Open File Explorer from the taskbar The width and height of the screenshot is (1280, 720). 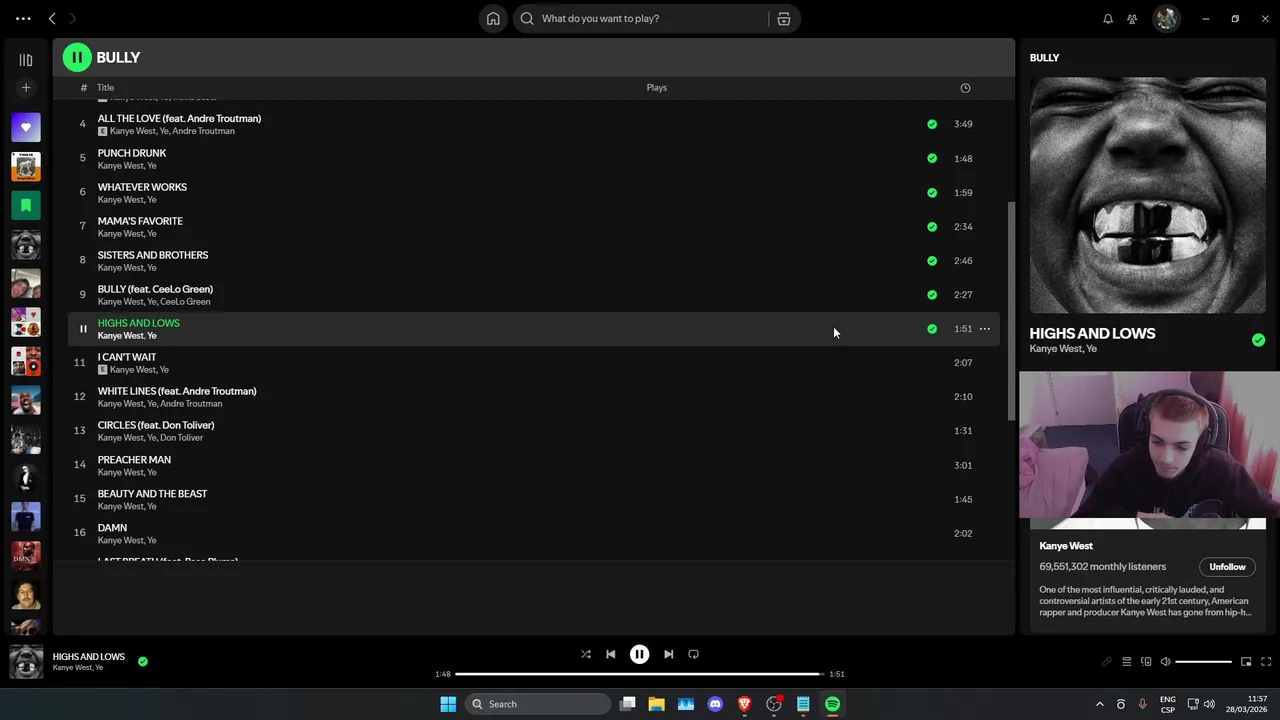click(656, 704)
